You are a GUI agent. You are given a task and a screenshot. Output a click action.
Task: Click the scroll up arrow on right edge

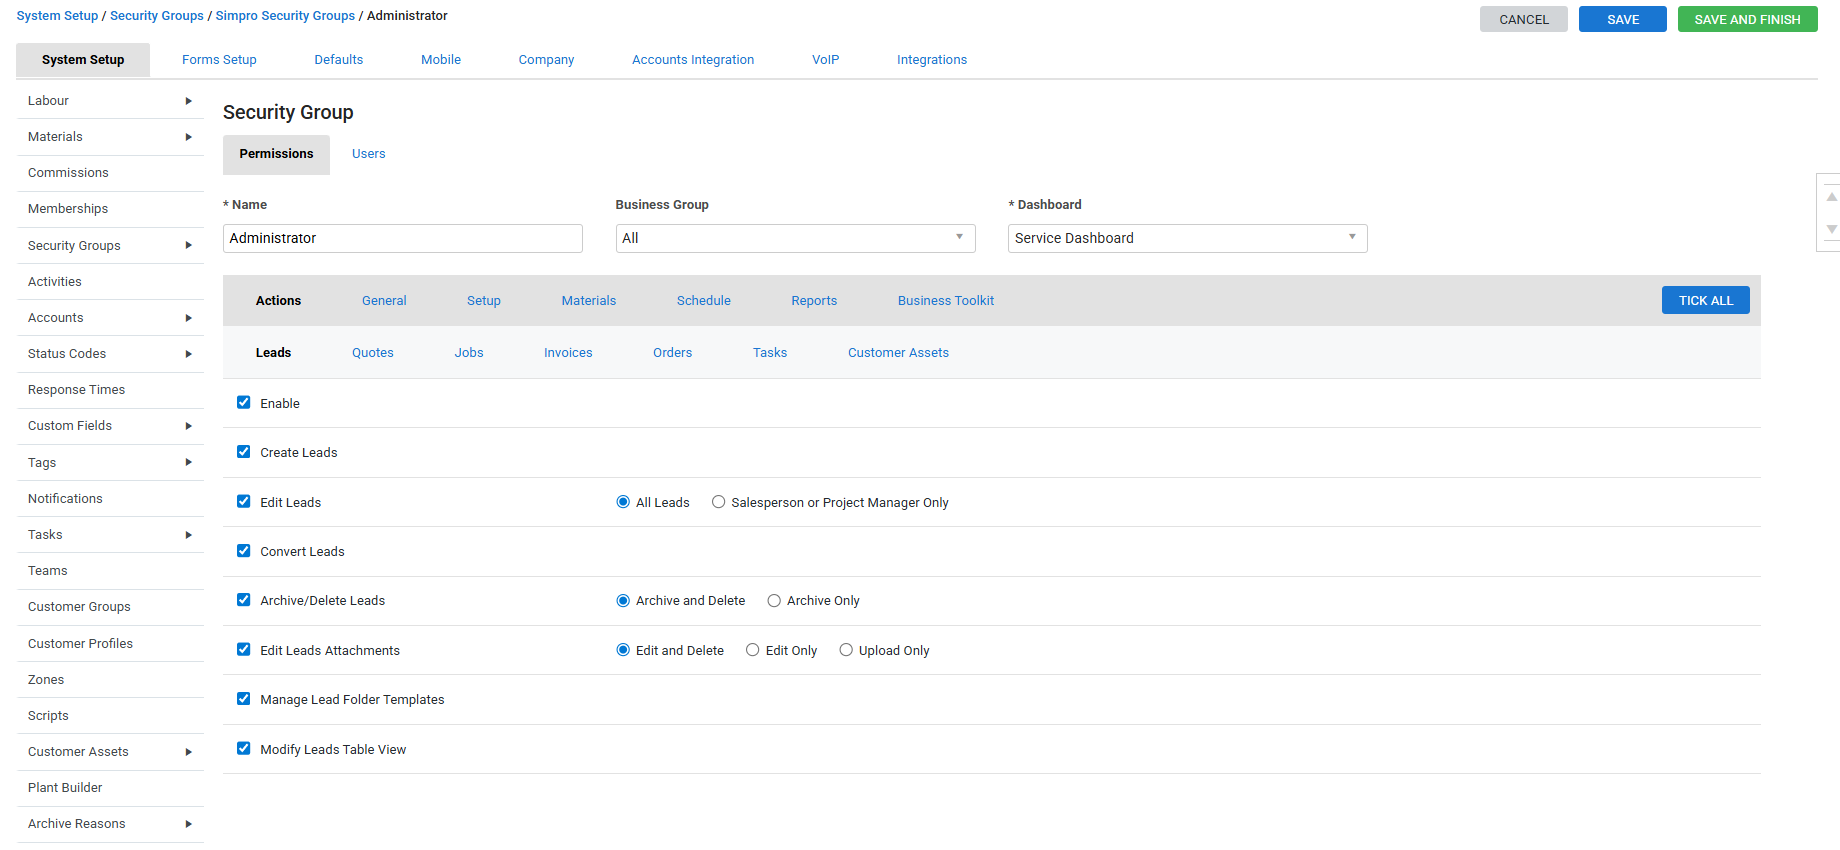pos(1831,197)
